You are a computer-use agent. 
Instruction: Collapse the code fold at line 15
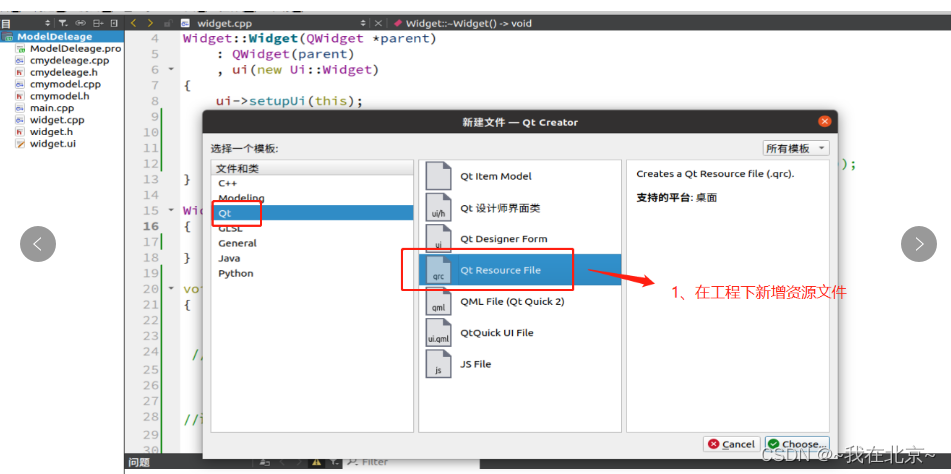coord(170,210)
